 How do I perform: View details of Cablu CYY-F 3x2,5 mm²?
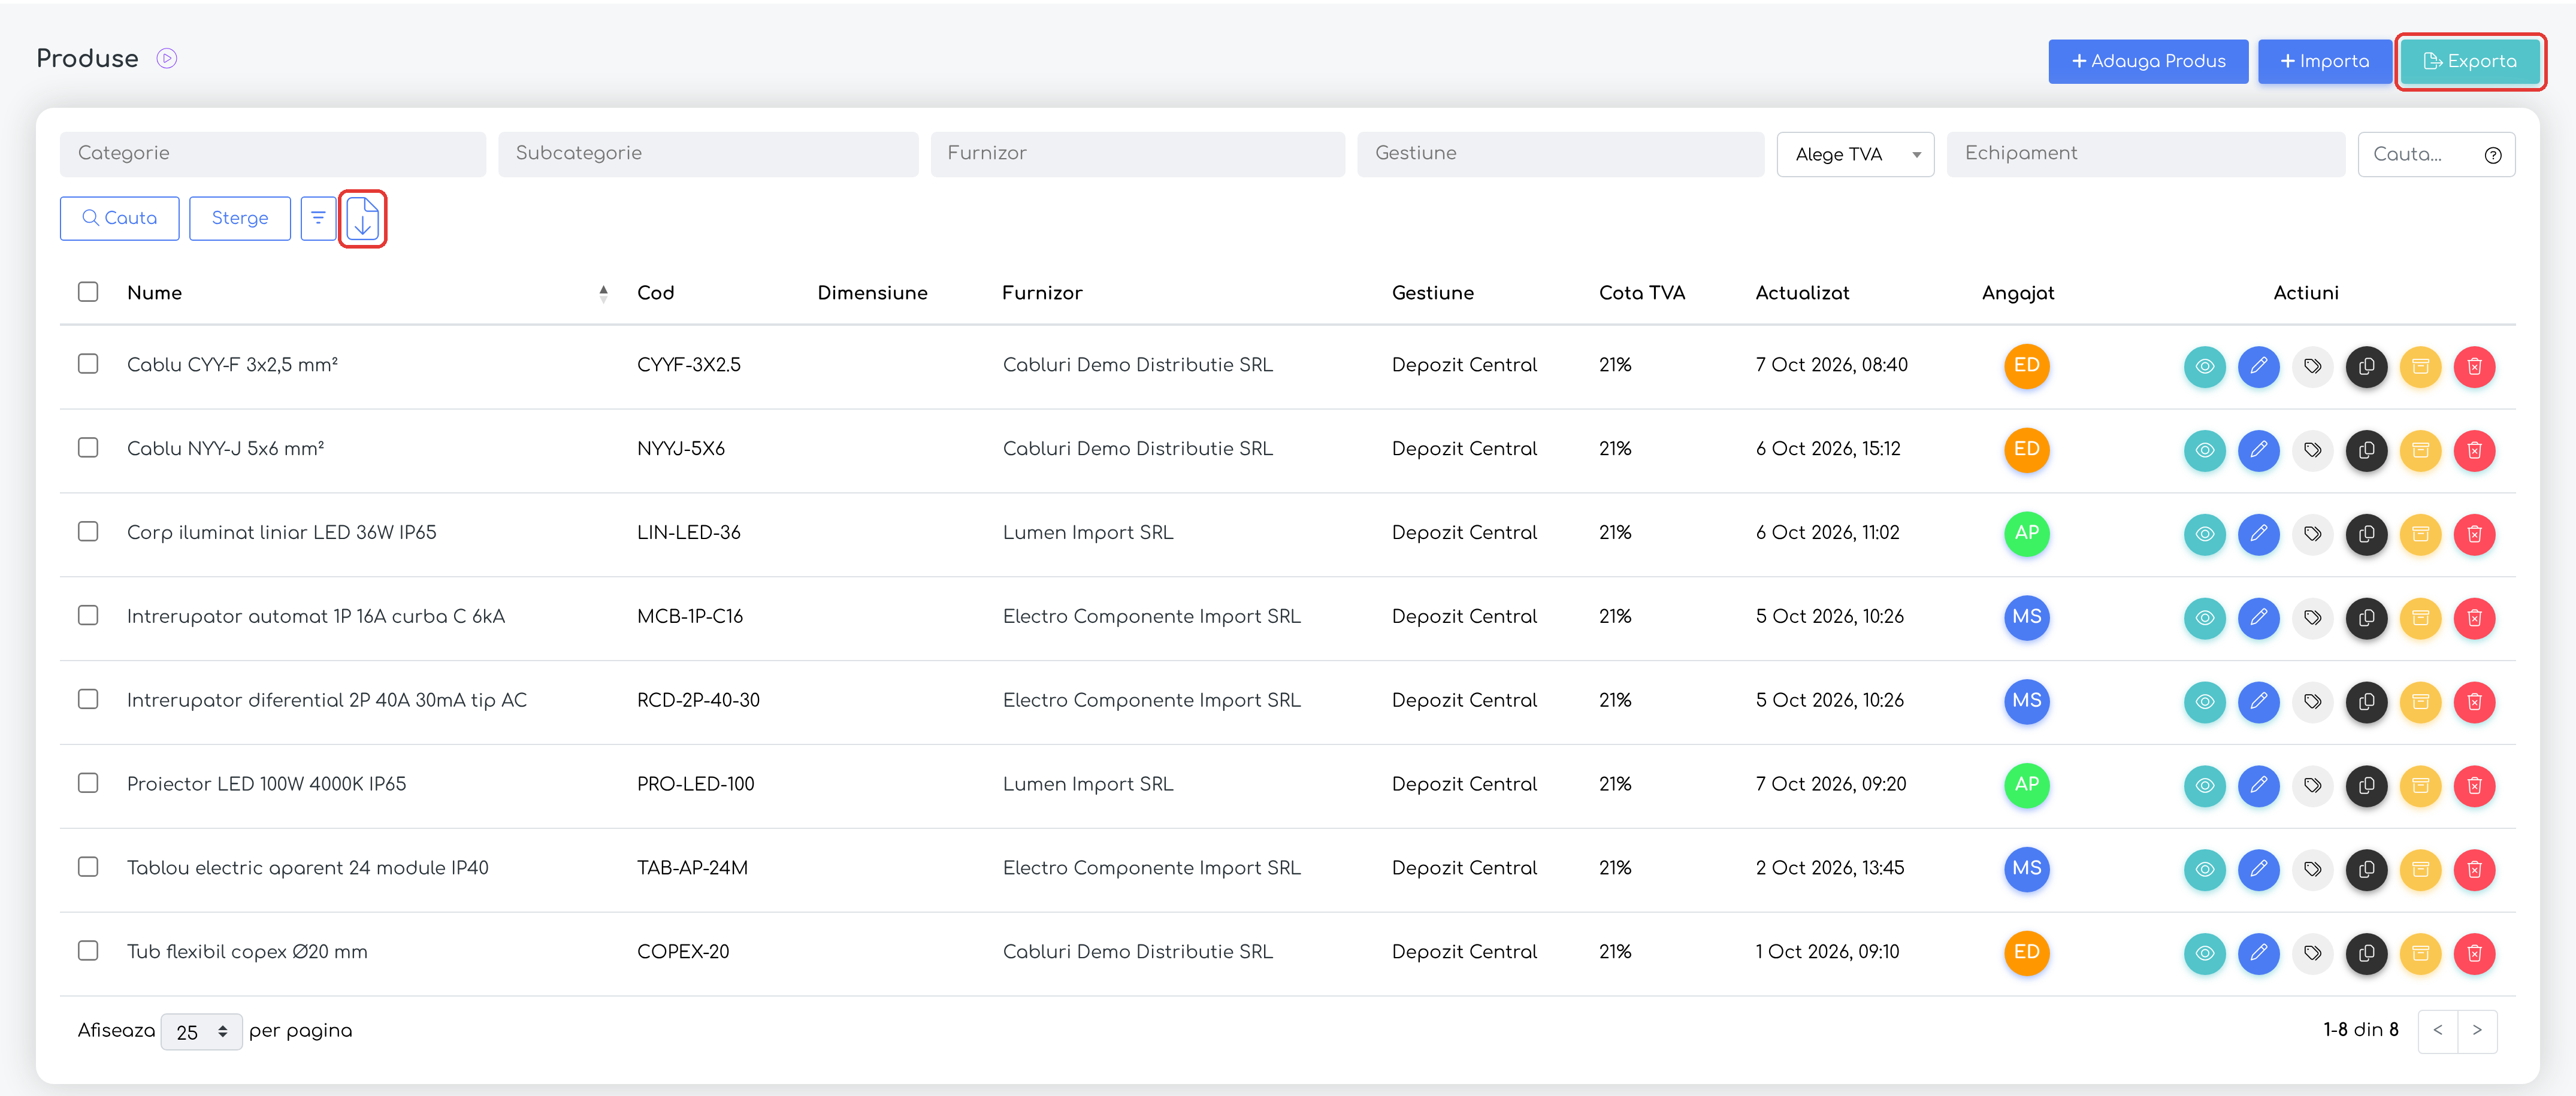pos(2204,367)
